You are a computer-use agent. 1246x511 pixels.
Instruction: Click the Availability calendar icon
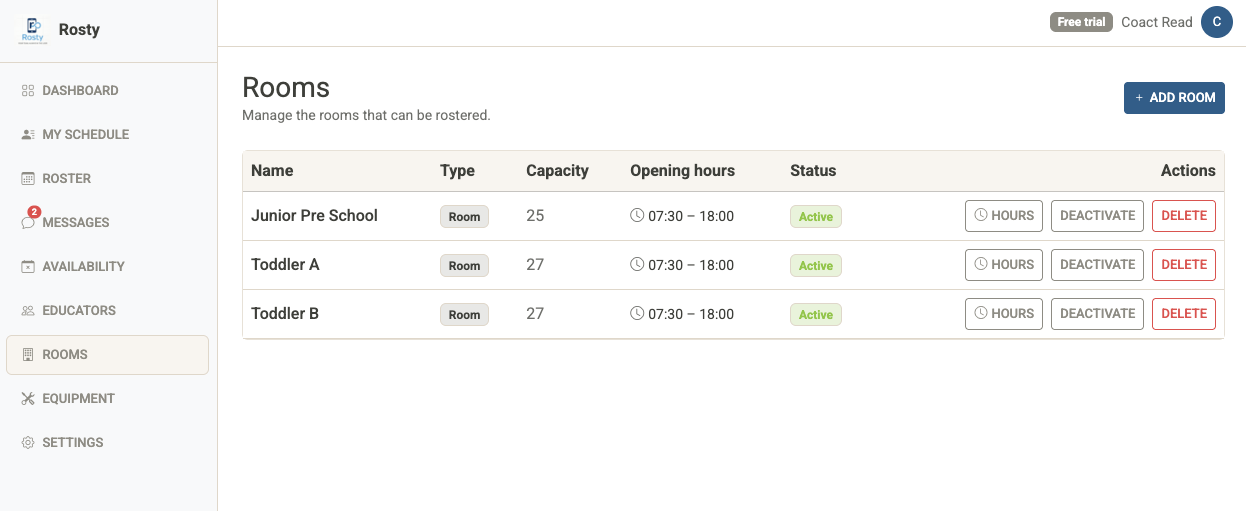point(28,267)
